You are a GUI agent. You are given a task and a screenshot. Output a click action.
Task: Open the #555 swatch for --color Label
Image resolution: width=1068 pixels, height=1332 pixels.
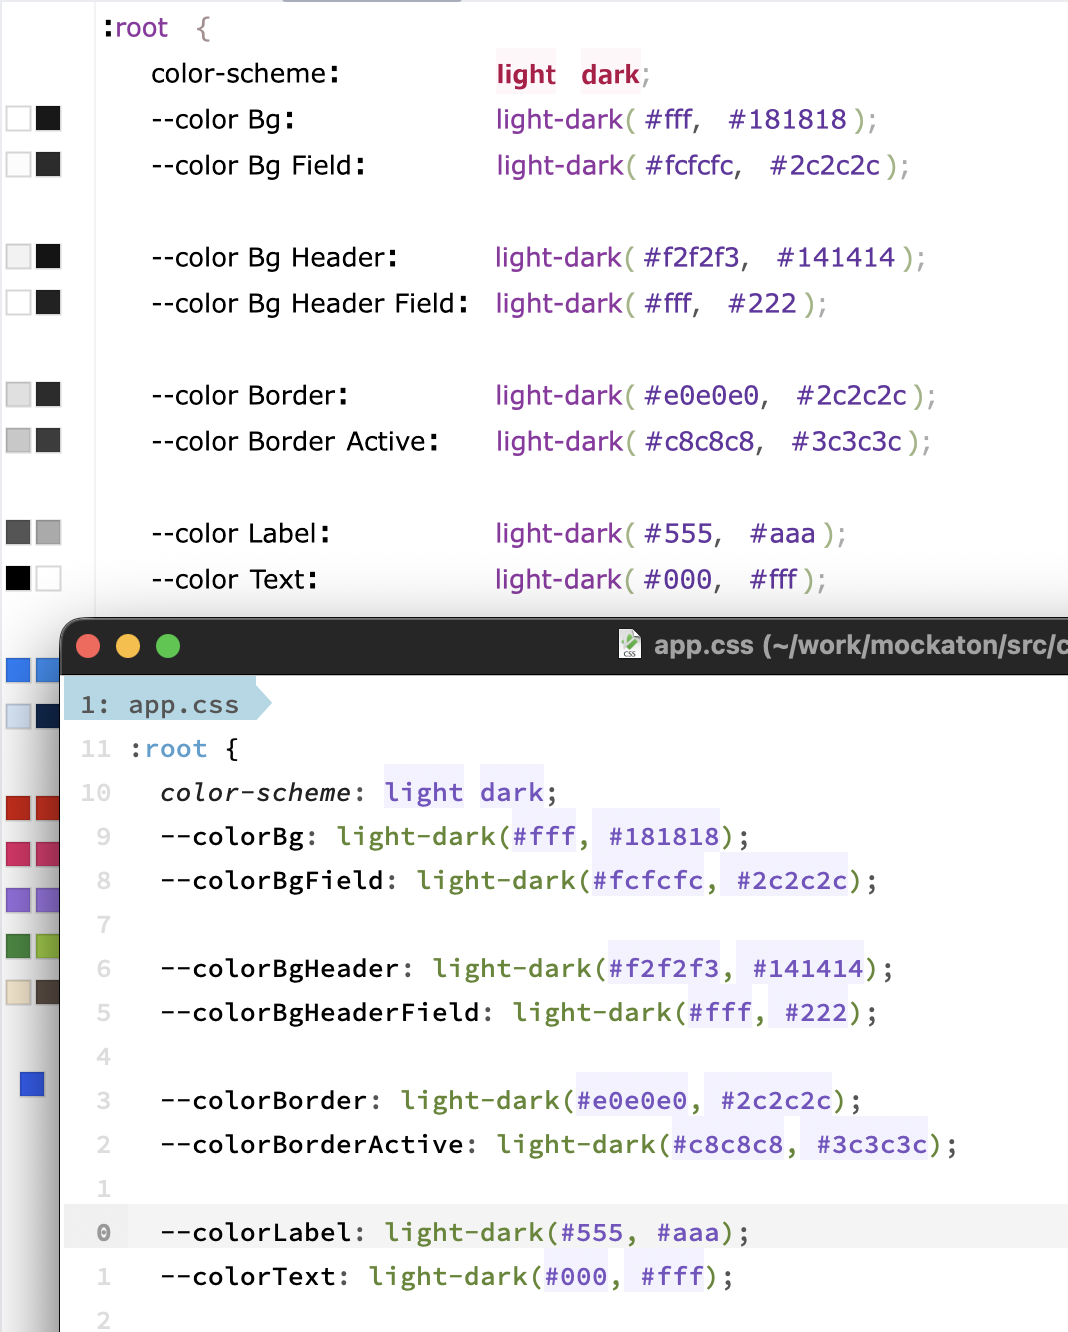[19, 532]
